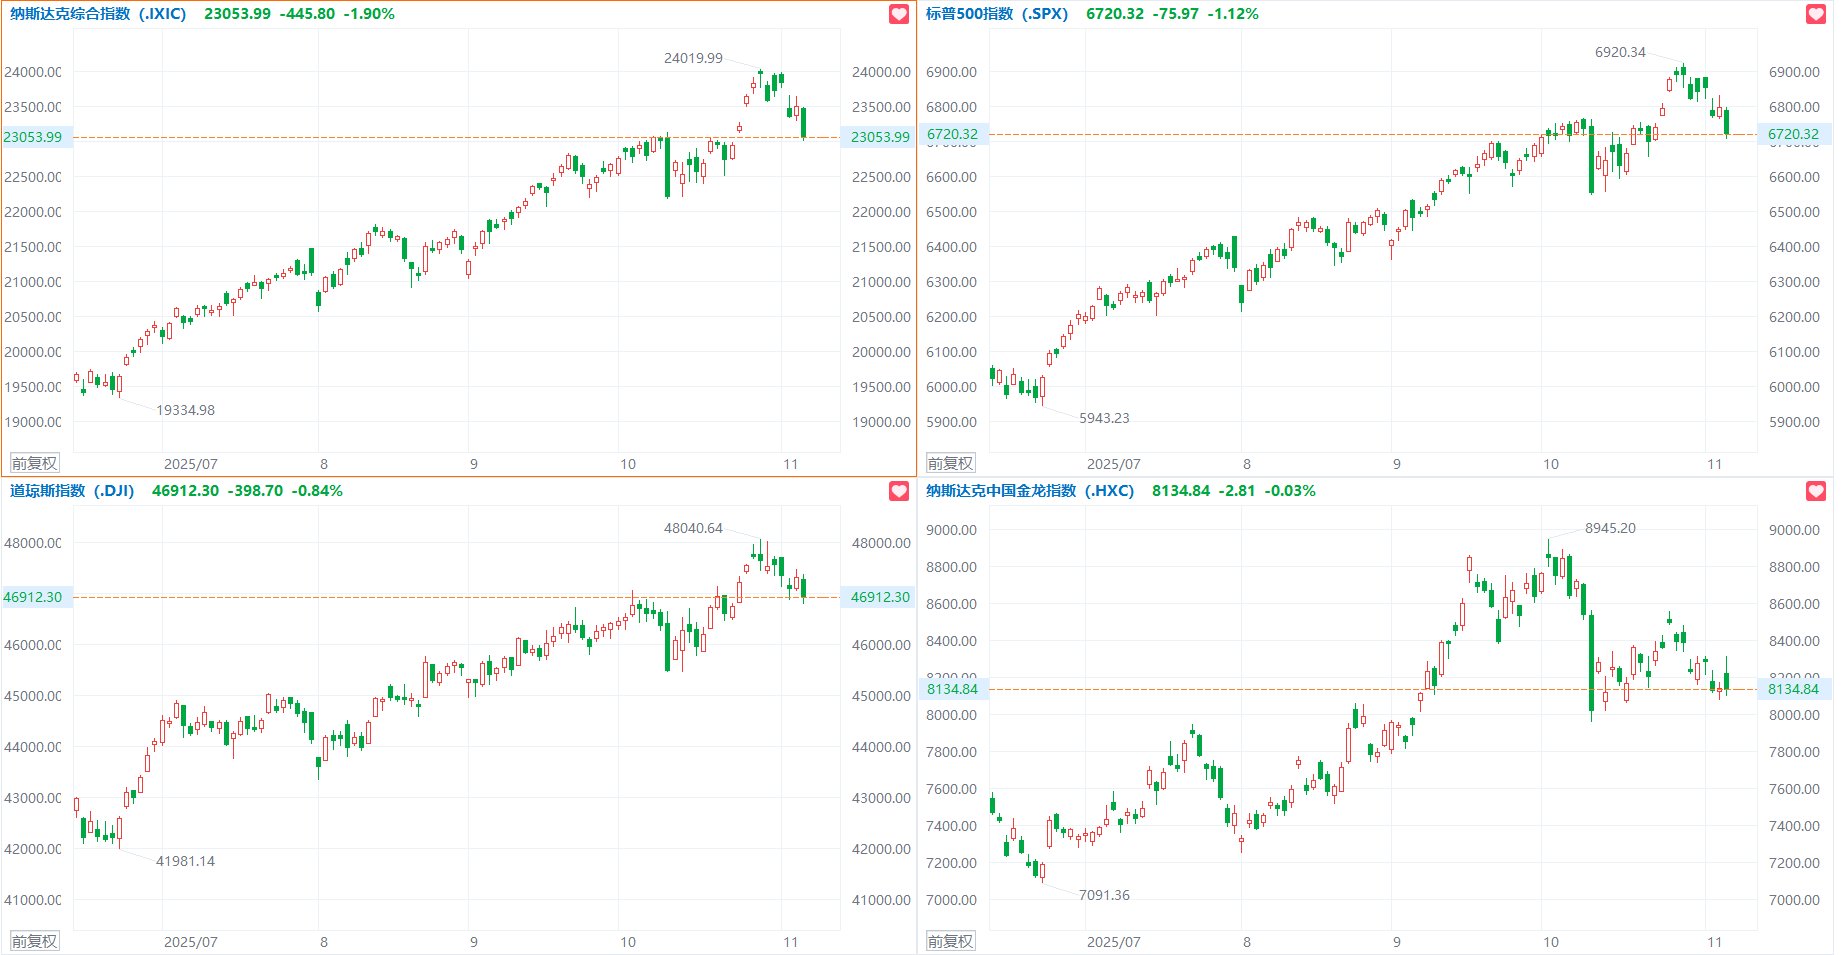Toggle favorite heart on S&P 500 chart
Screen dimensions: 1844x955
[1815, 14]
